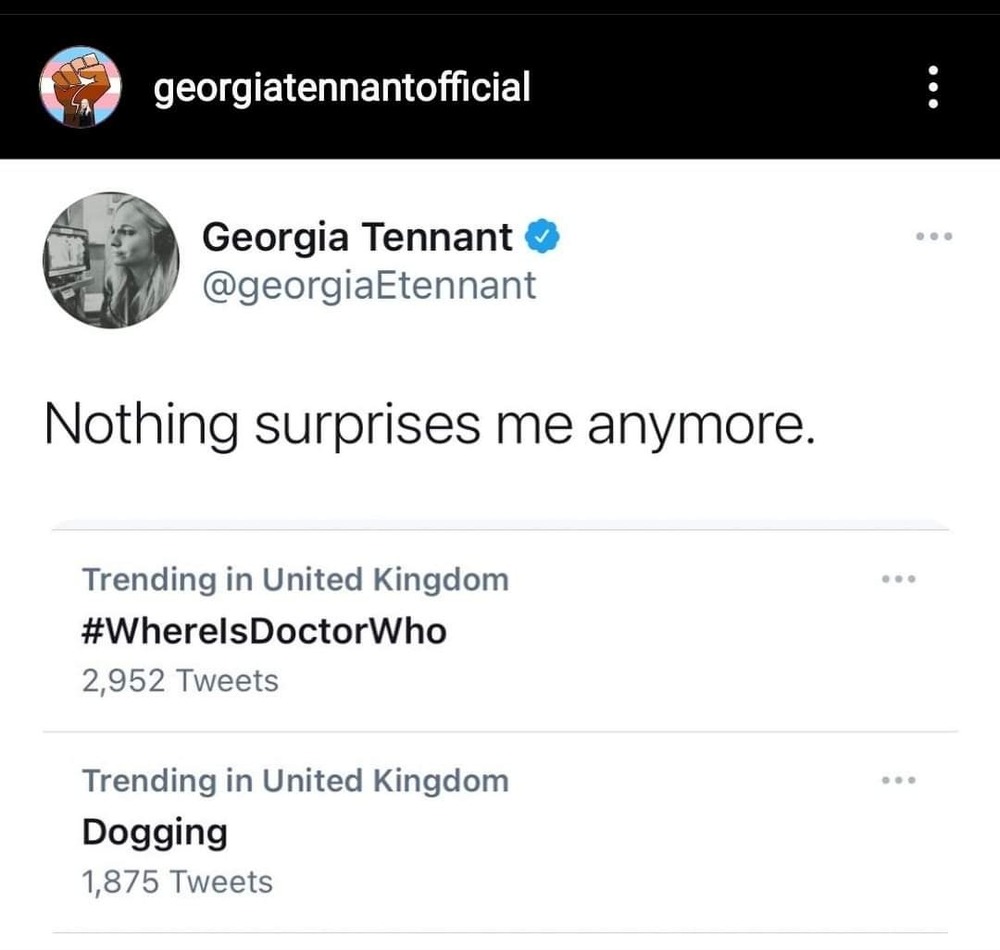The image size is (1000, 950).
Task: Open the georgiatennantofficial Instagram username
Action: coord(342,88)
